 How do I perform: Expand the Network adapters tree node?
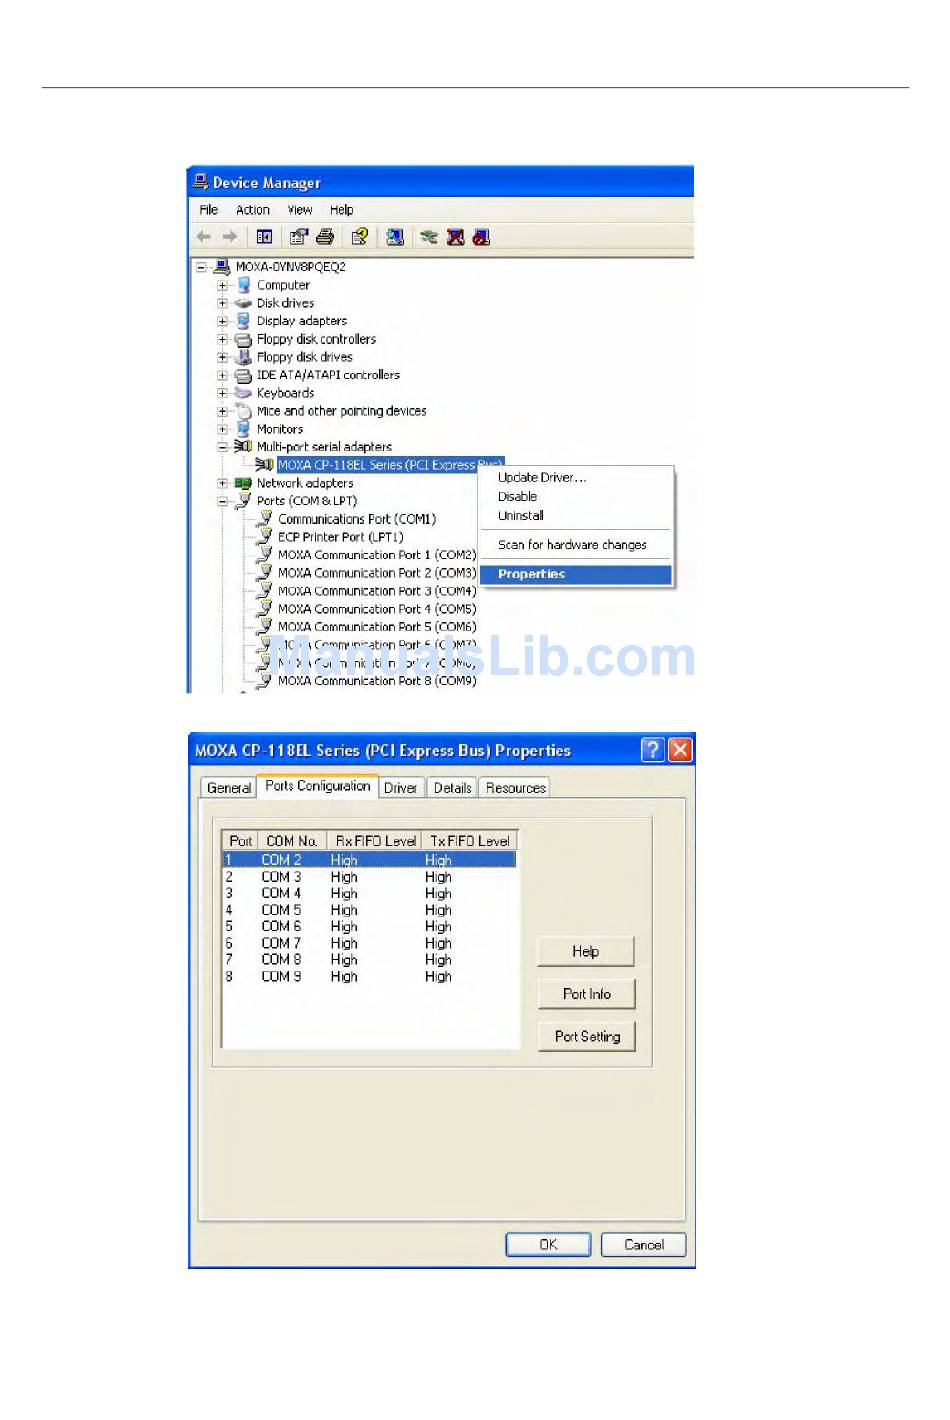[x=222, y=483]
